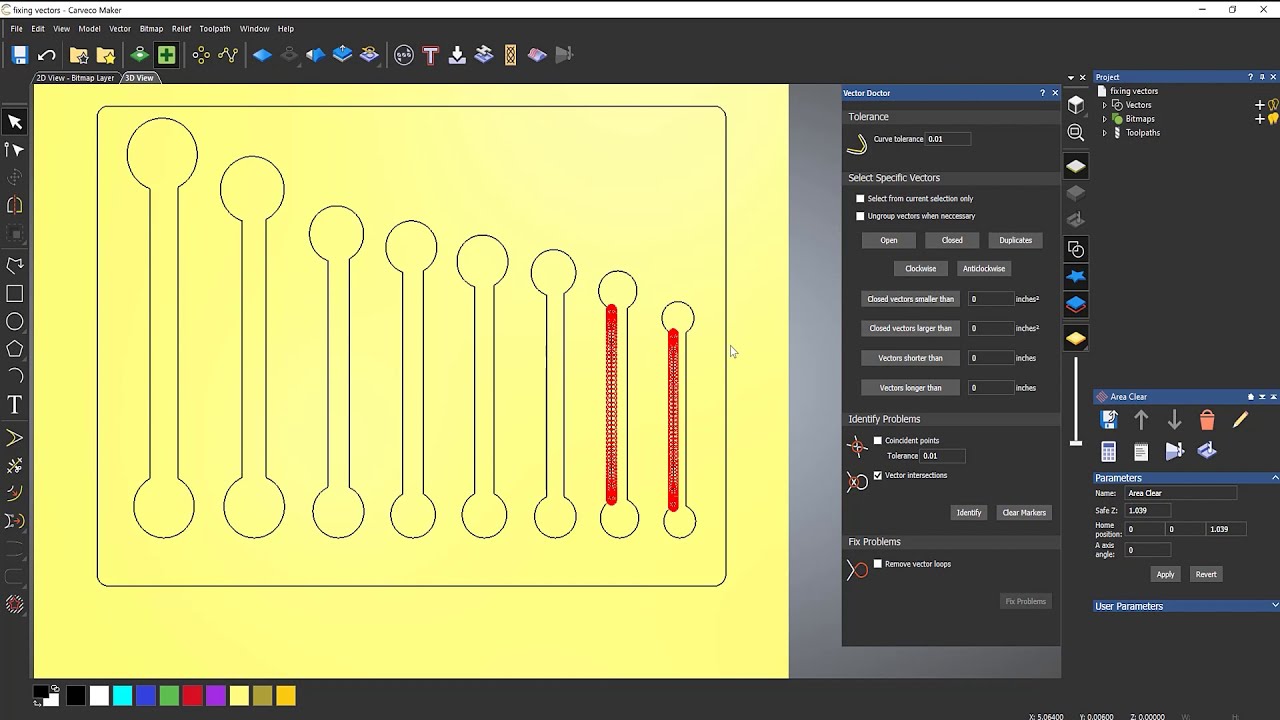Switch to 2D View - Bitmap Layer tab
Screen dimensions: 1280x720
75,78
